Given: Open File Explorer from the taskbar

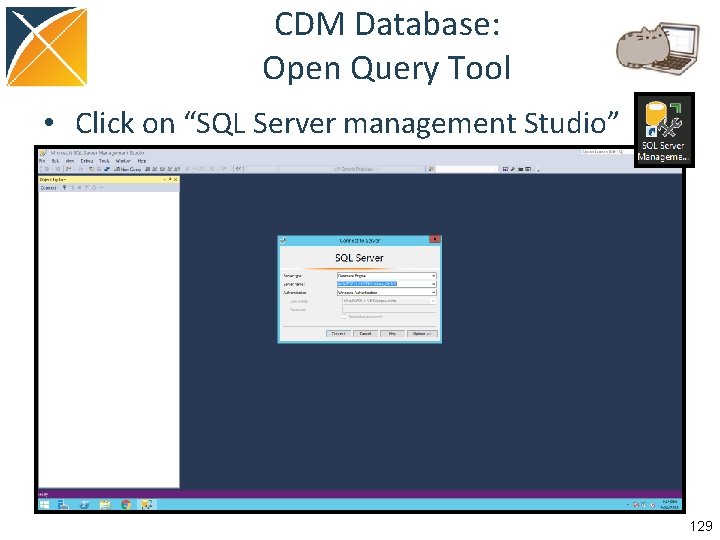Looking at the screenshot, I should pos(105,505).
